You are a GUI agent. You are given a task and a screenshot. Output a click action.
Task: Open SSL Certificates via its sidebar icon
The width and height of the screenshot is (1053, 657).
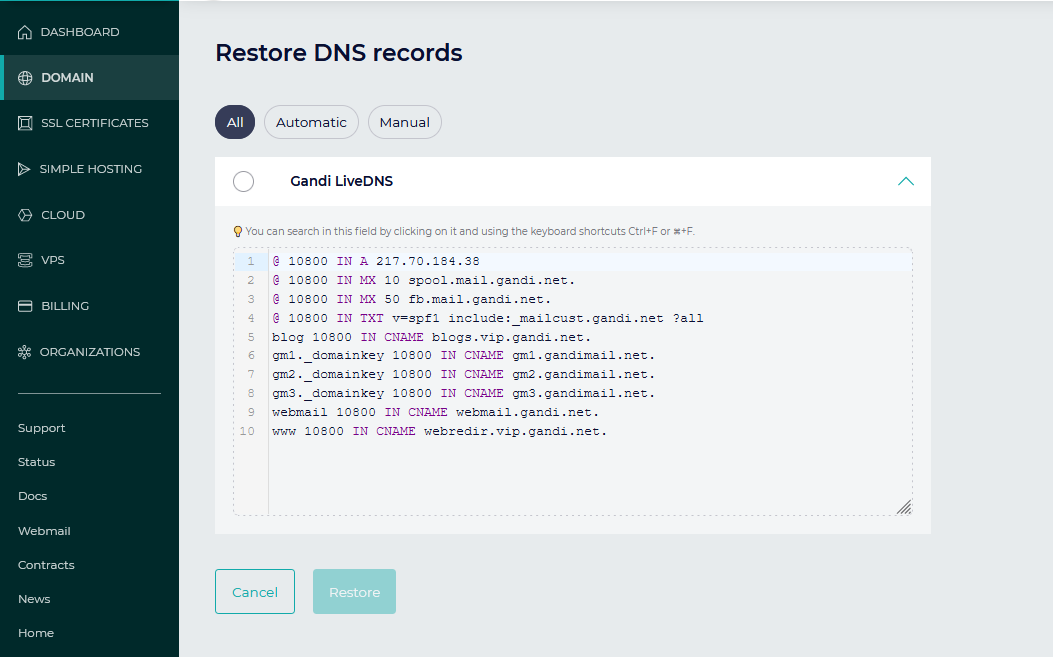25,123
